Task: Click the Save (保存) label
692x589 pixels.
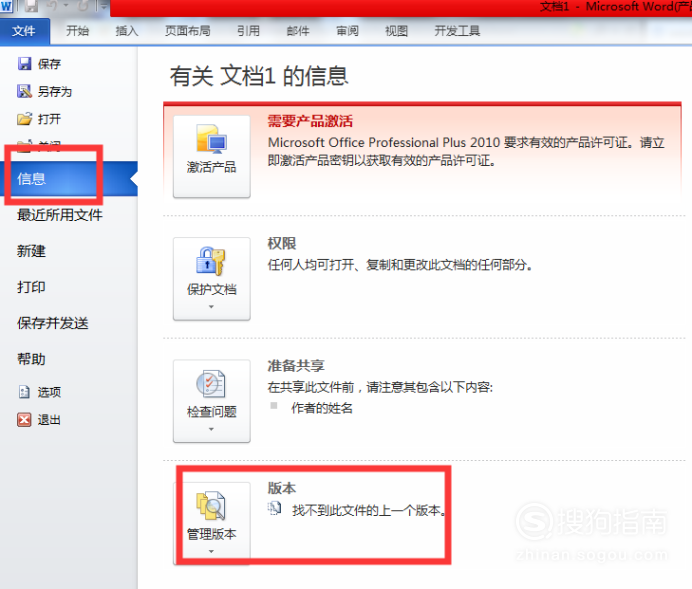Action: pyautogui.click(x=49, y=64)
